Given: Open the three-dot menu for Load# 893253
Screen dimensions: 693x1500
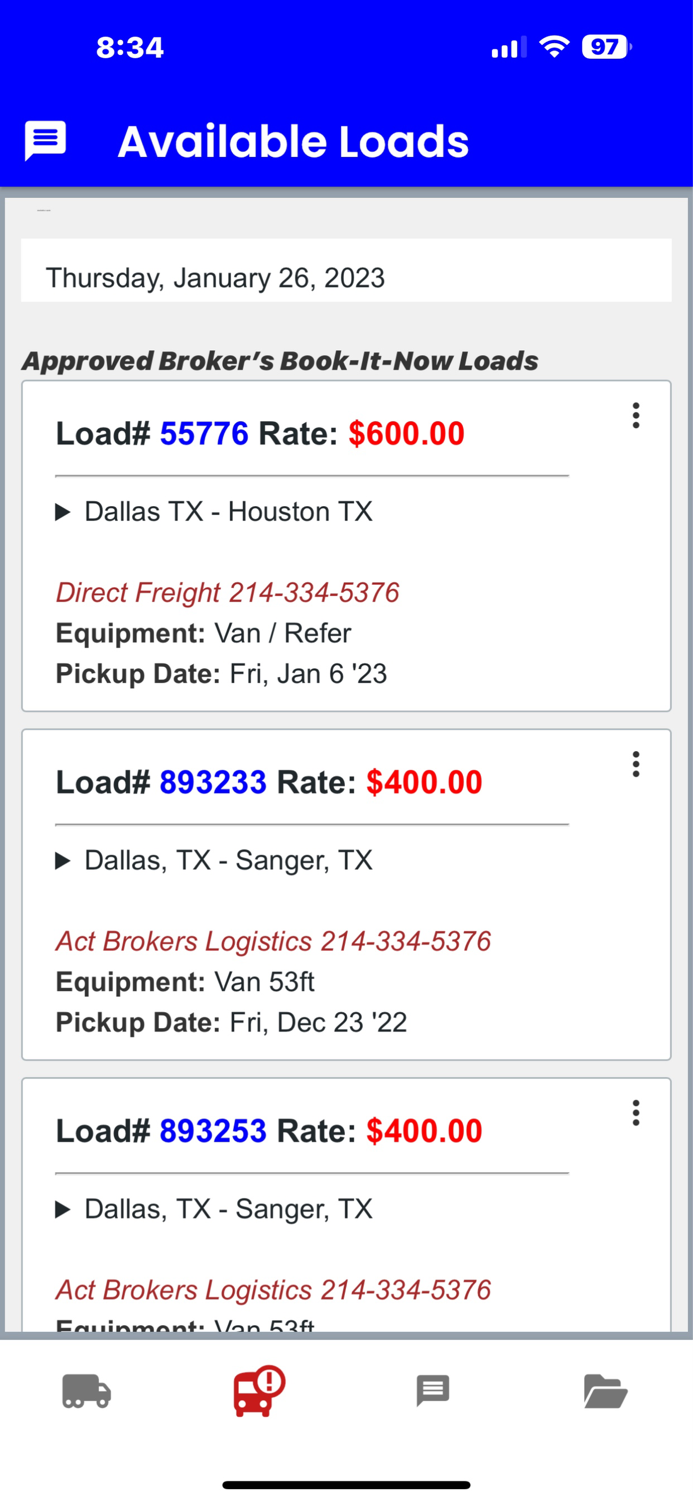Looking at the screenshot, I should (x=635, y=1112).
